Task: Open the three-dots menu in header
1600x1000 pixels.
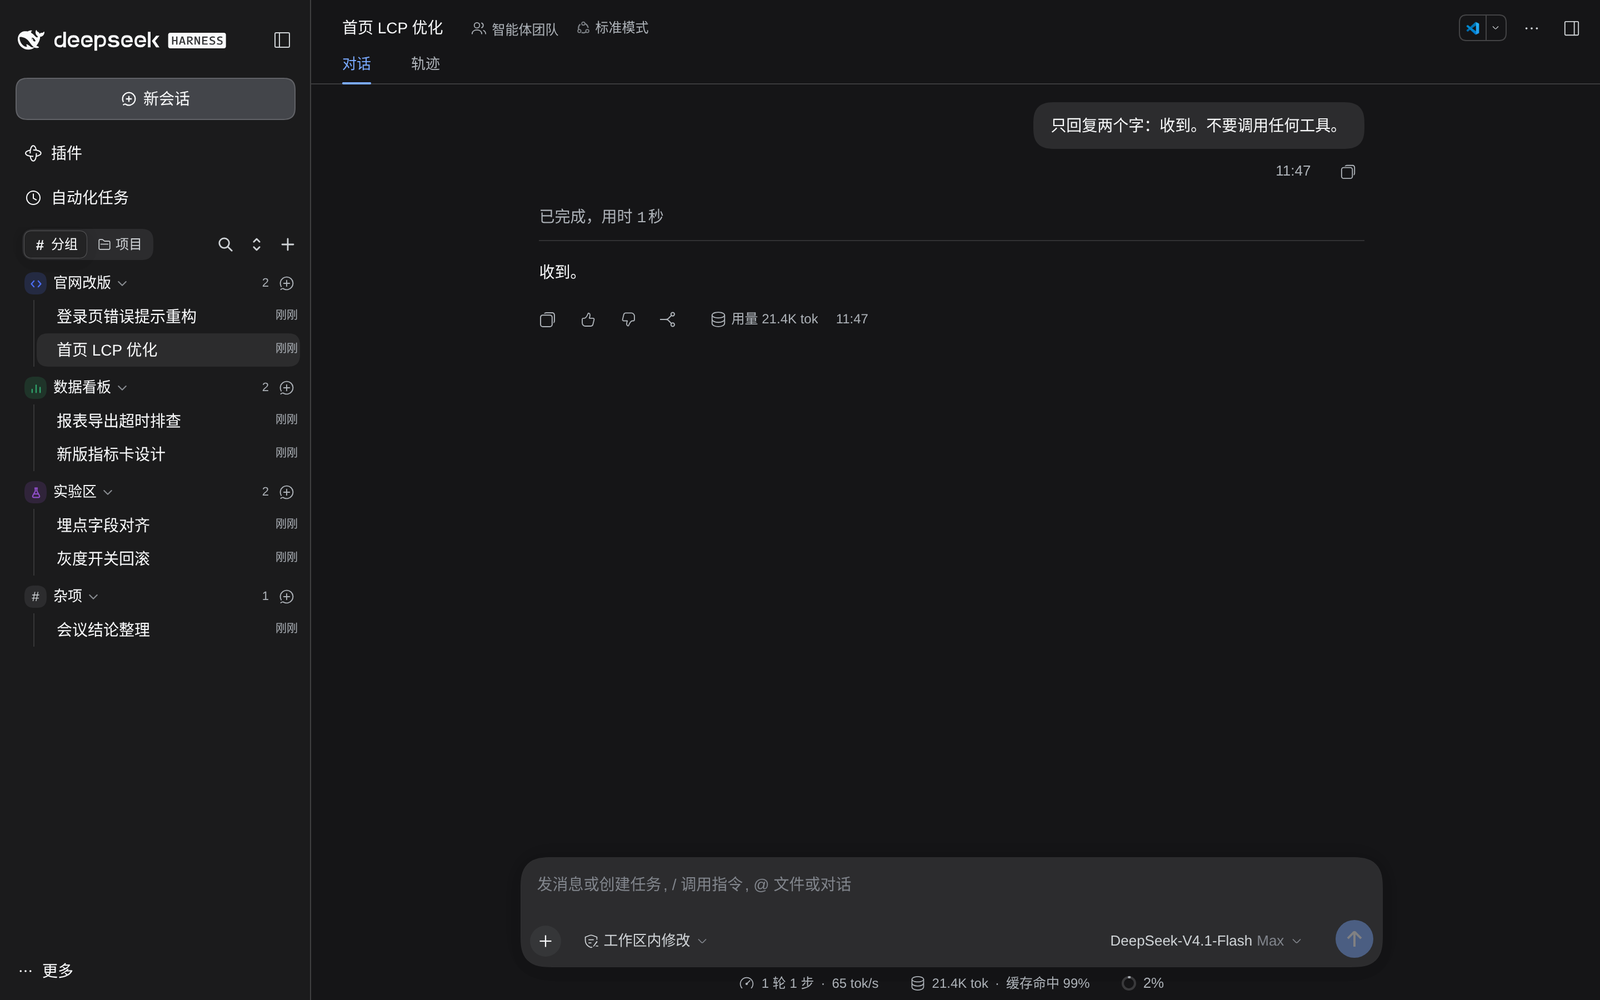Action: coord(1531,28)
